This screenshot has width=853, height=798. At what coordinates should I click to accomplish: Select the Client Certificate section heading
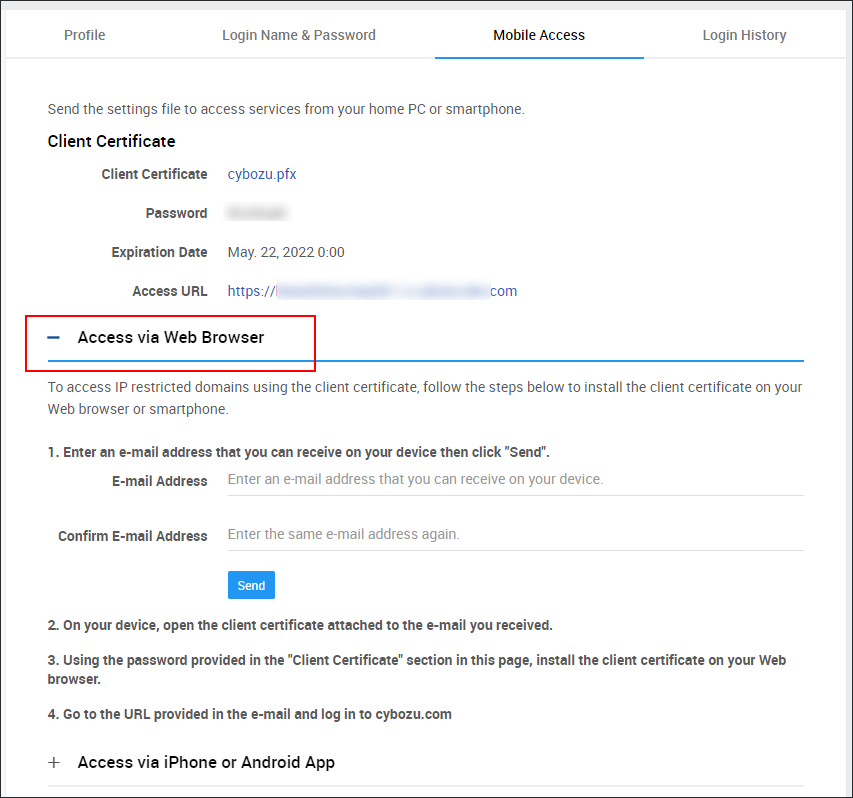(111, 141)
